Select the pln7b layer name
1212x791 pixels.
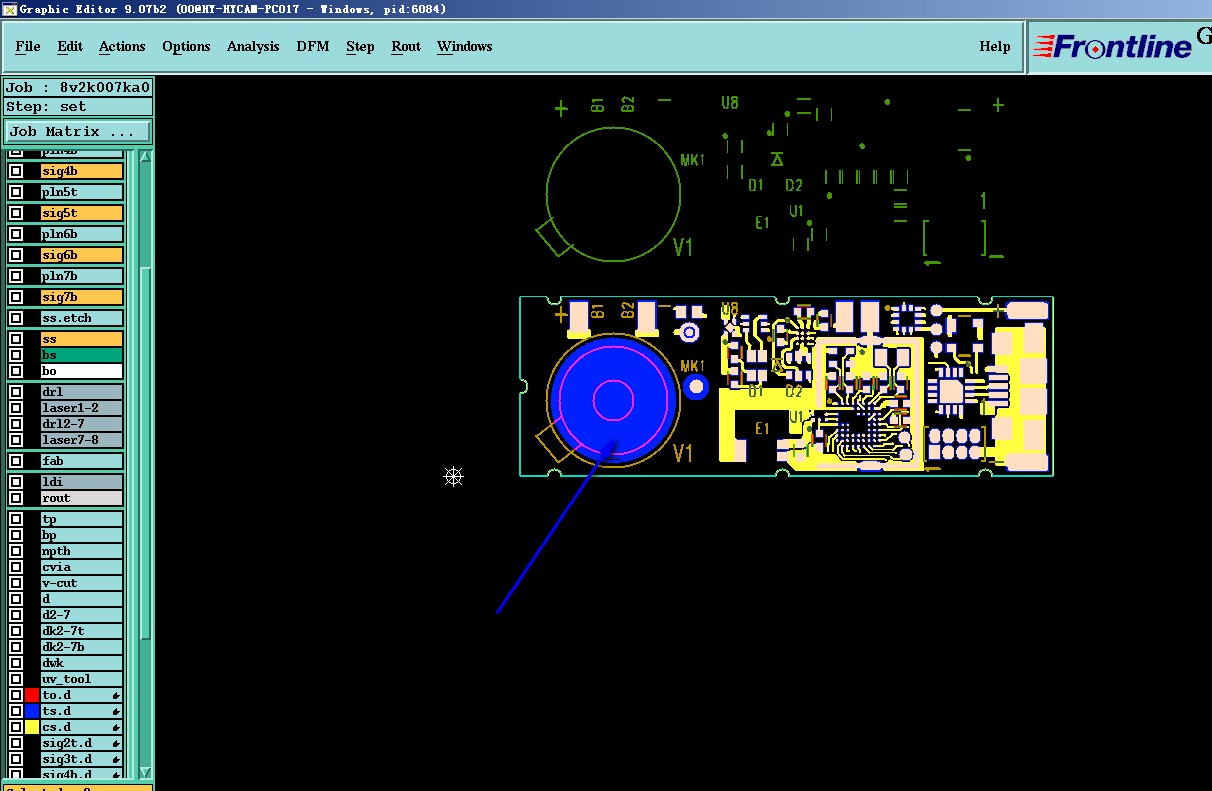82,276
